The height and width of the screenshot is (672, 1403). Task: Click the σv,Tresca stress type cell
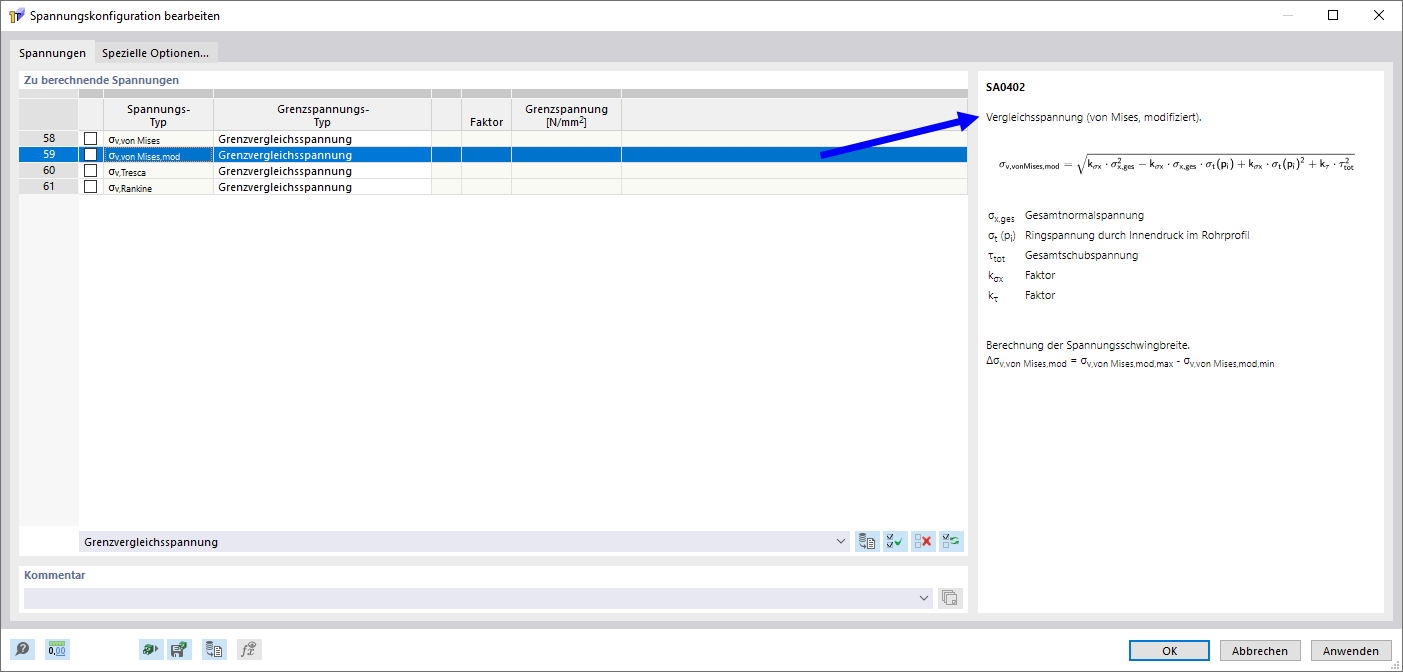coord(158,171)
